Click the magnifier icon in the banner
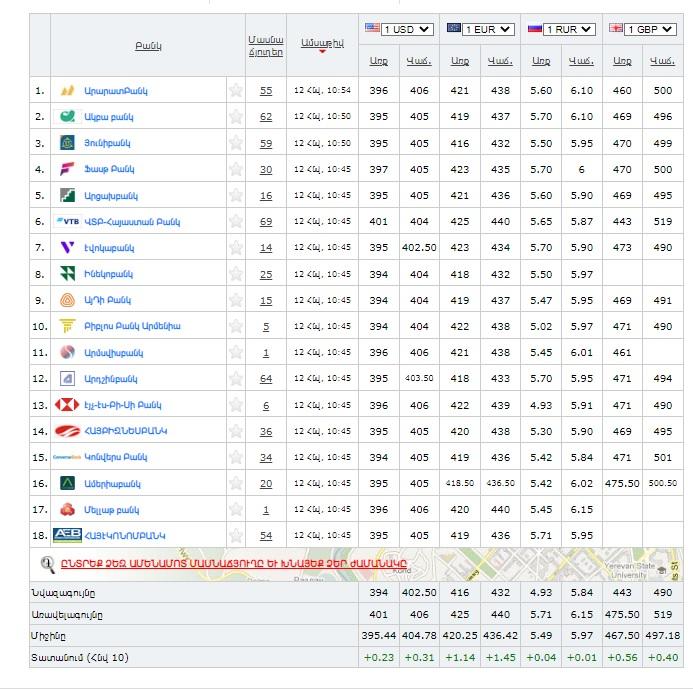The height and width of the screenshot is (691, 693). [x=47, y=564]
